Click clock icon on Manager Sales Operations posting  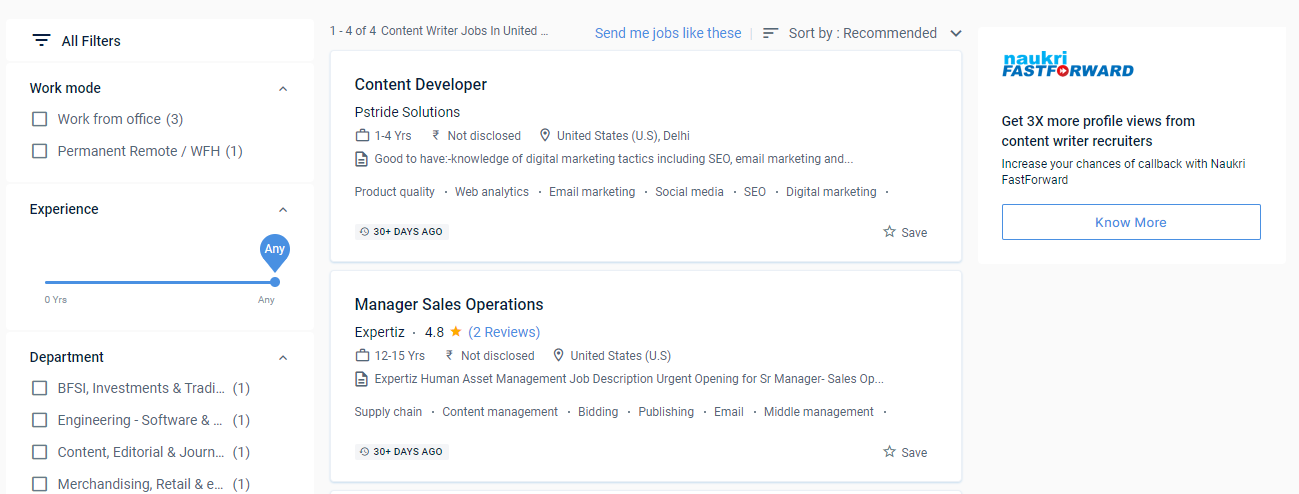click(365, 452)
